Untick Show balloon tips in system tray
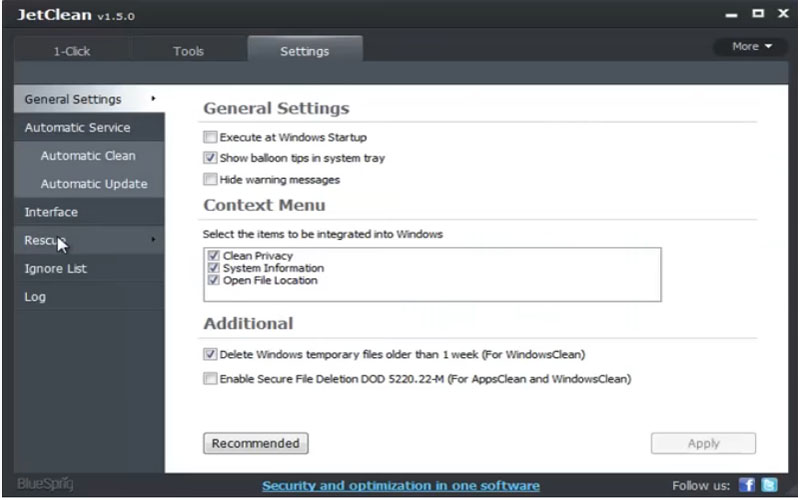 (x=210, y=158)
